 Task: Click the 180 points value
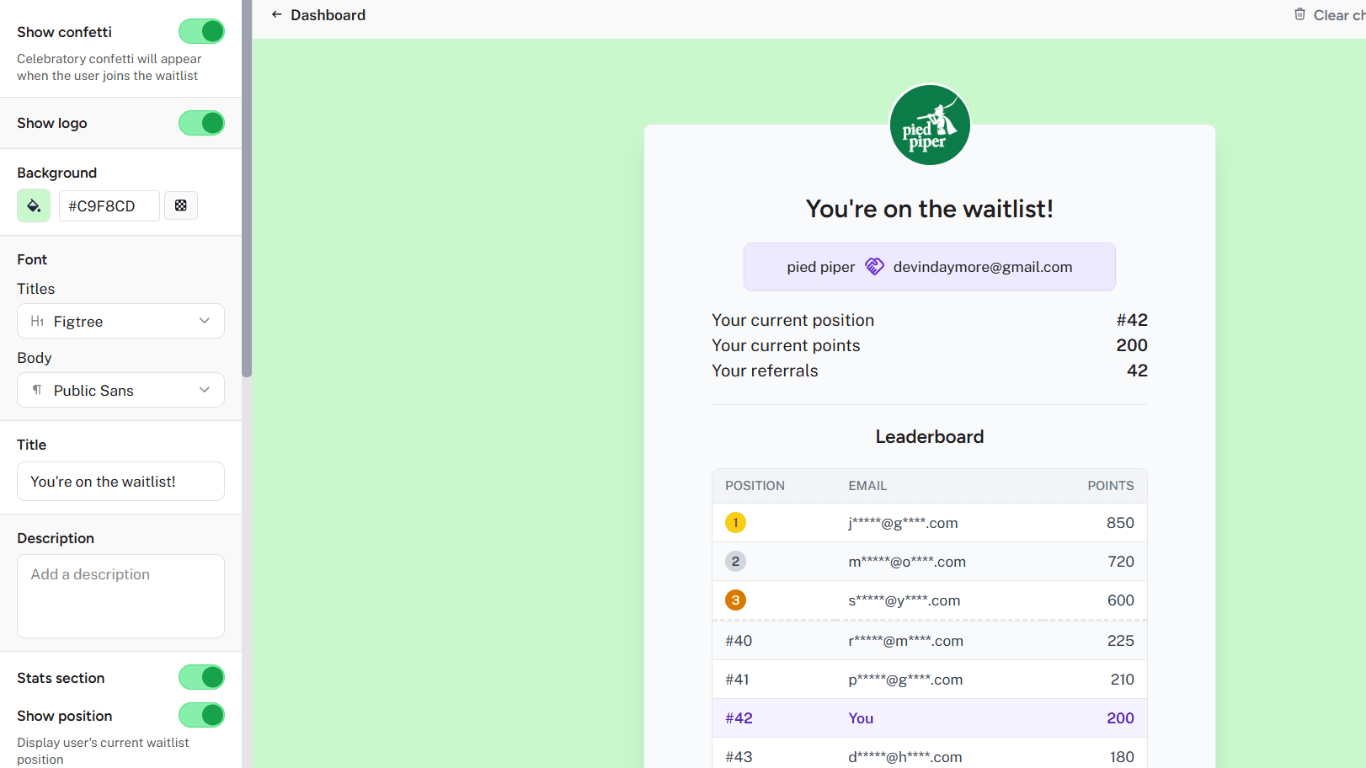click(1122, 757)
